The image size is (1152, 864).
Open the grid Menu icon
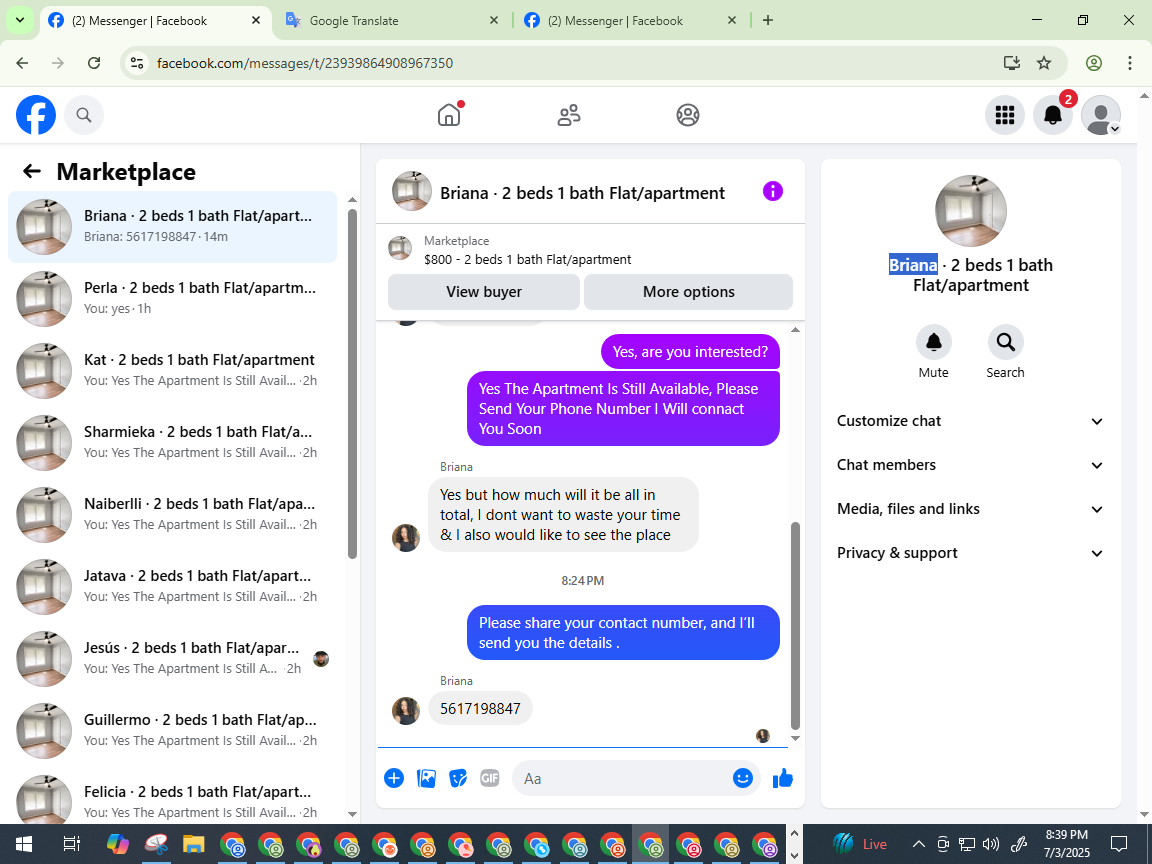point(1004,115)
